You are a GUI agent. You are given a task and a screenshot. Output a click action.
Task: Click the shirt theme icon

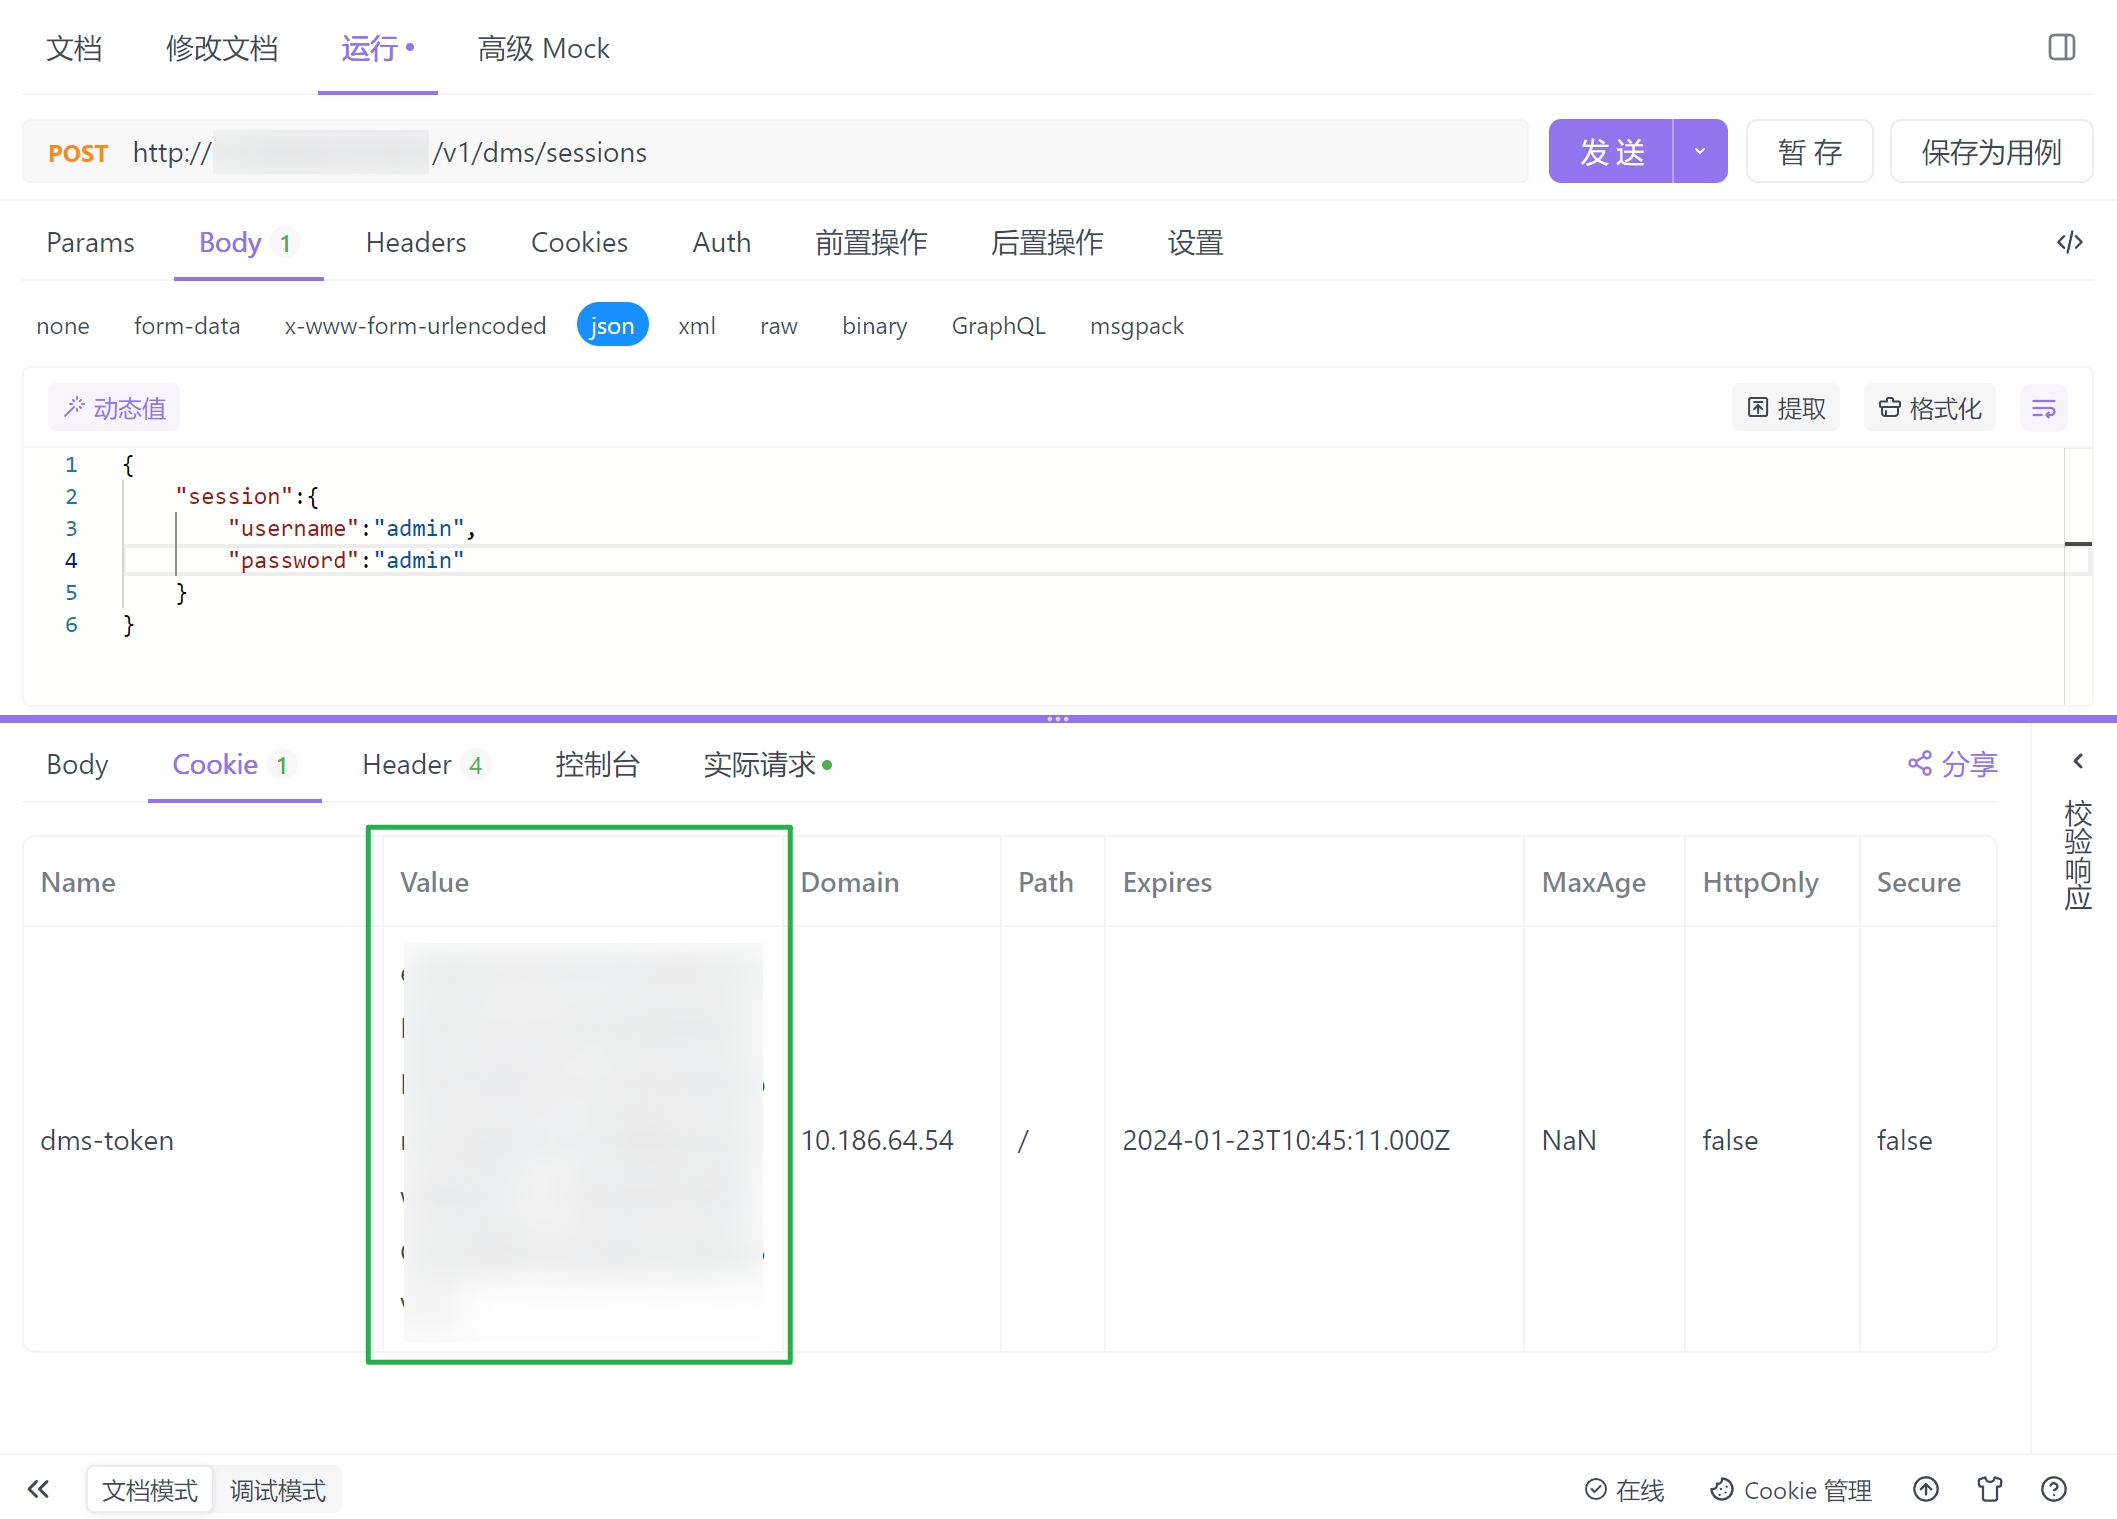click(x=1990, y=1490)
